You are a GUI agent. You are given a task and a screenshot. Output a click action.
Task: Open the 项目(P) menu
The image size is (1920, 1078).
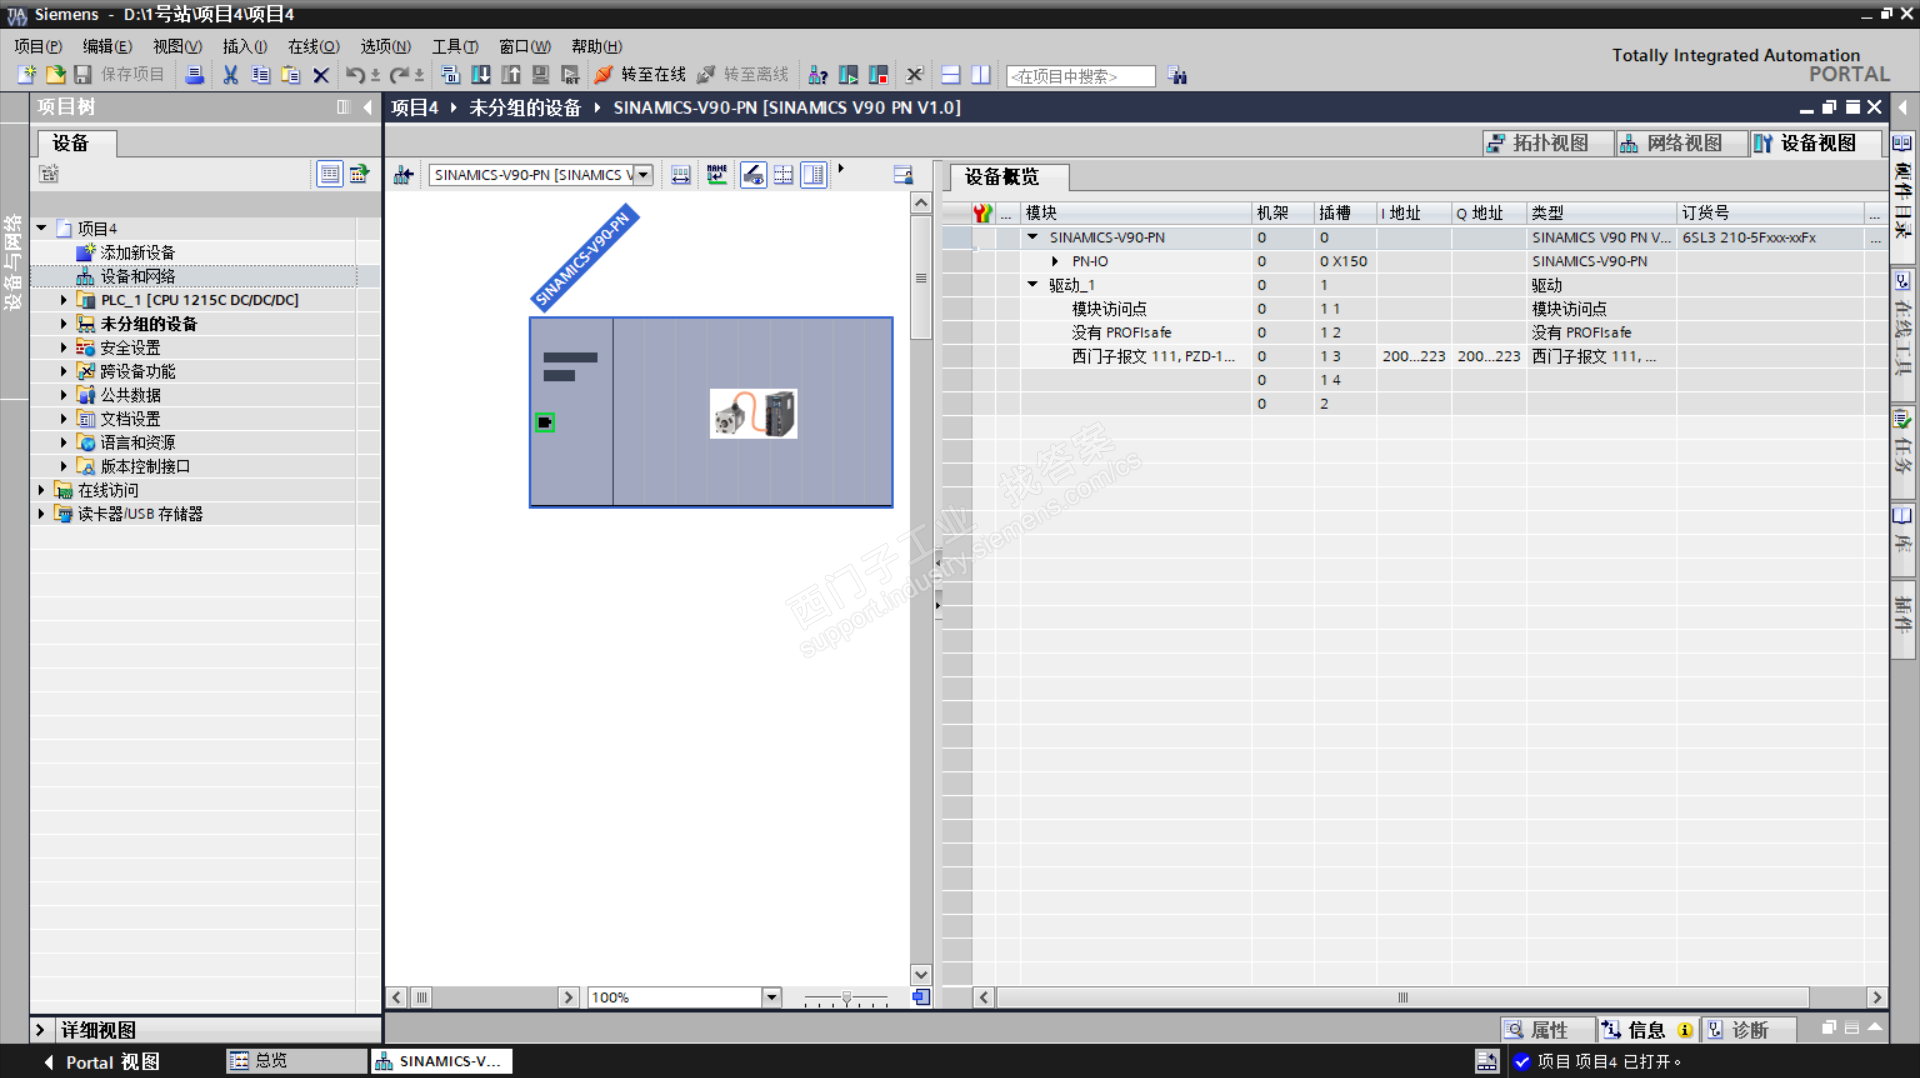click(38, 46)
